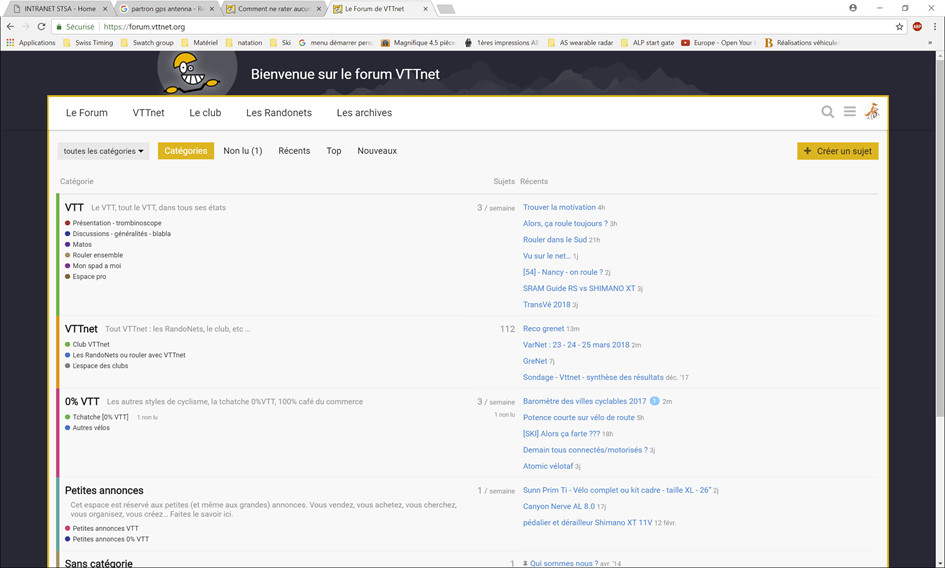This screenshot has width=945, height=568.
Task: Open the forum search magnifier icon
Action: point(827,112)
